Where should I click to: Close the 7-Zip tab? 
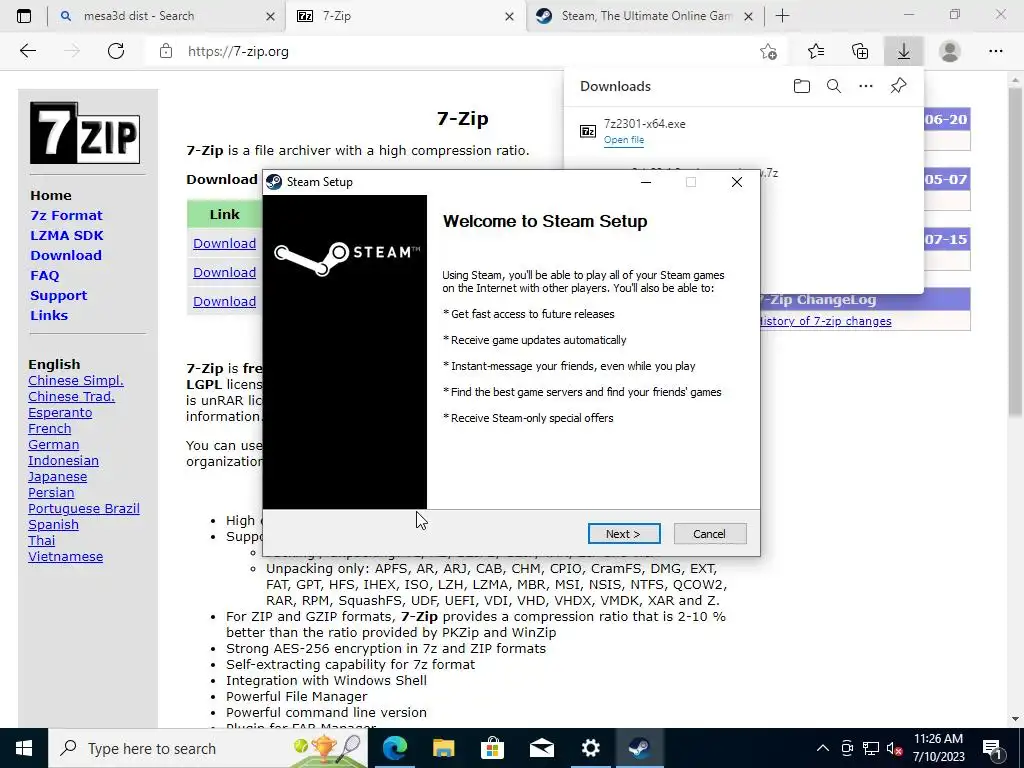click(509, 16)
